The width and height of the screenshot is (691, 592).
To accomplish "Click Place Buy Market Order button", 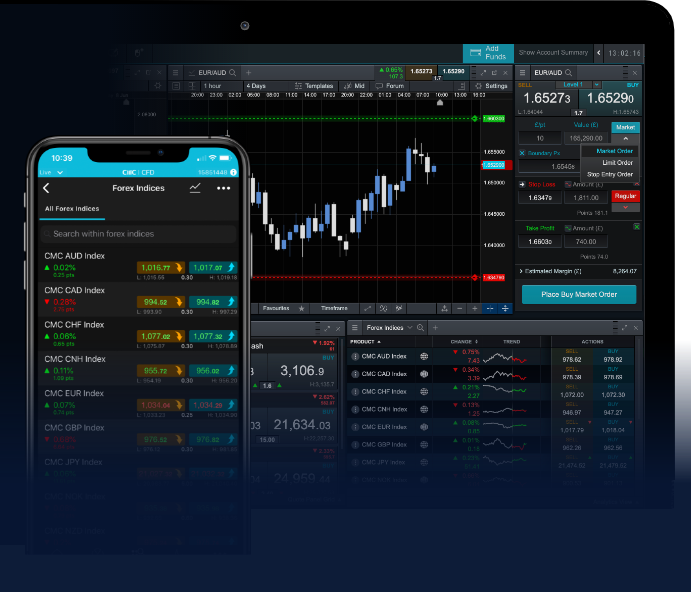I will point(578,294).
